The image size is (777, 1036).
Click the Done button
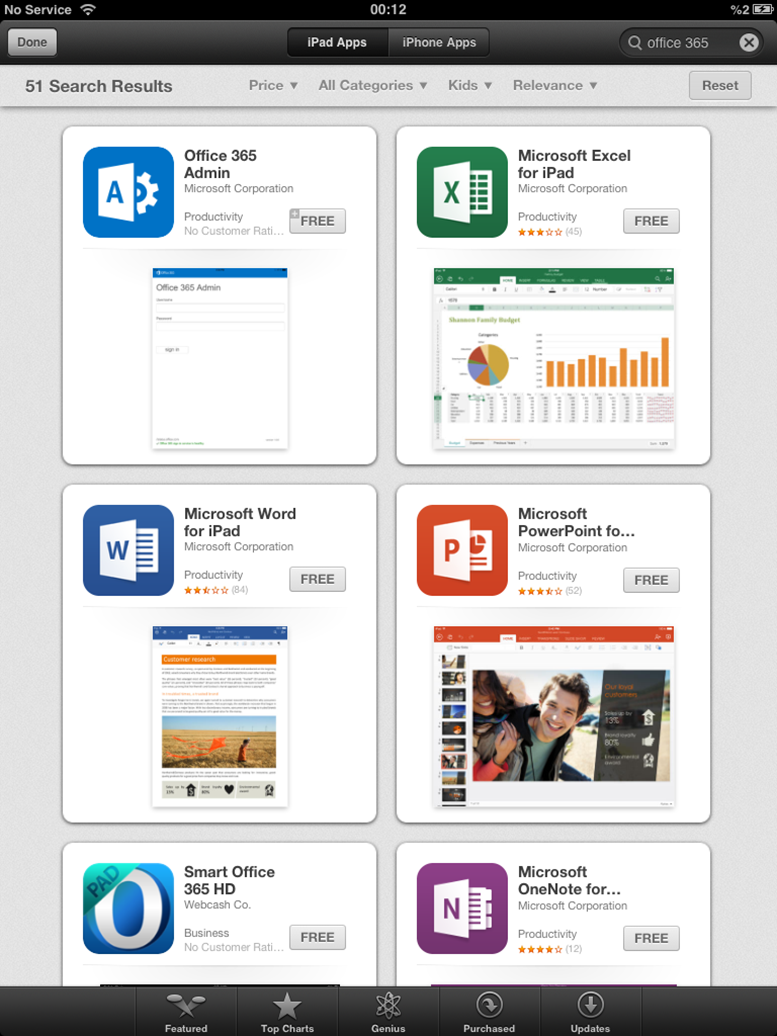(32, 42)
